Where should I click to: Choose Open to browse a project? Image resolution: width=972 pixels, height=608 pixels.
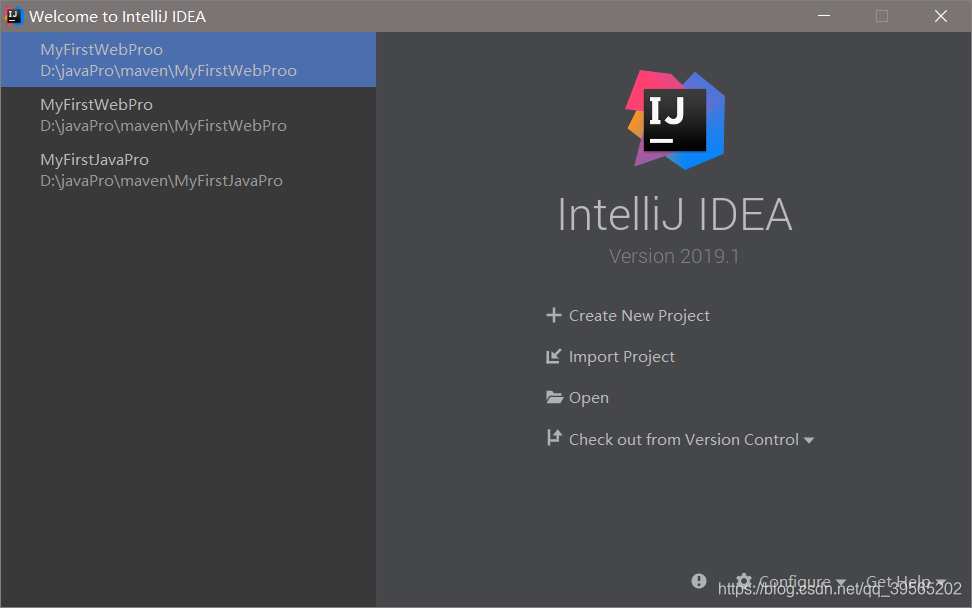click(x=589, y=398)
